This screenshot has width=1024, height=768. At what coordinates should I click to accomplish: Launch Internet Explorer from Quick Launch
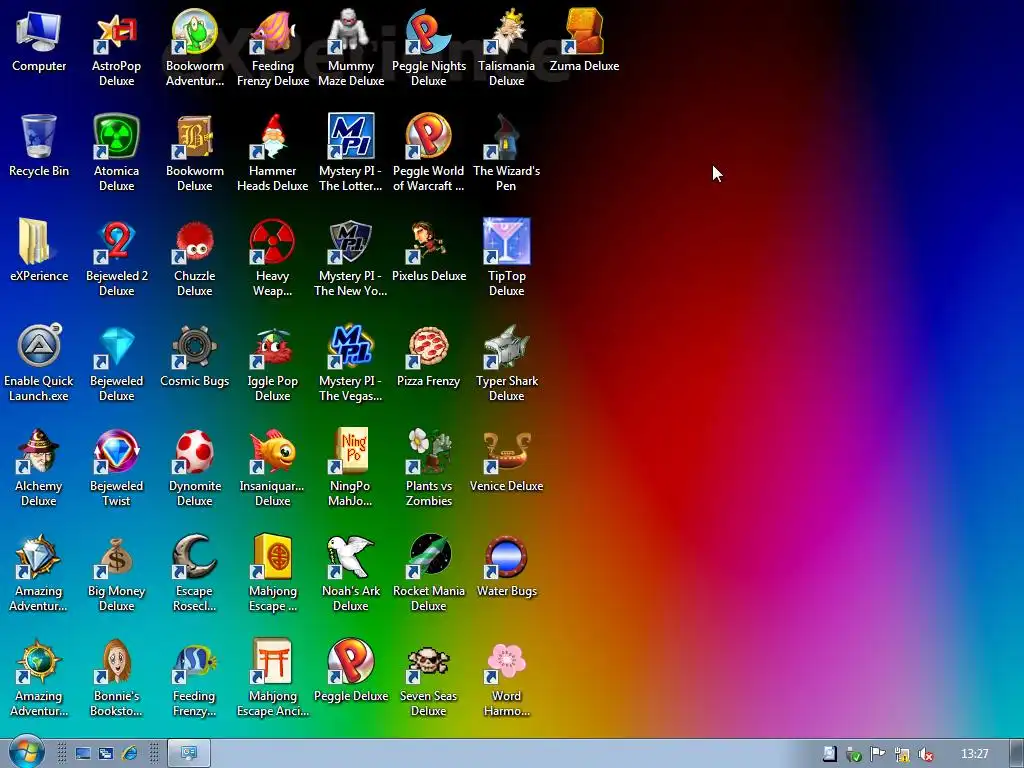tap(129, 754)
